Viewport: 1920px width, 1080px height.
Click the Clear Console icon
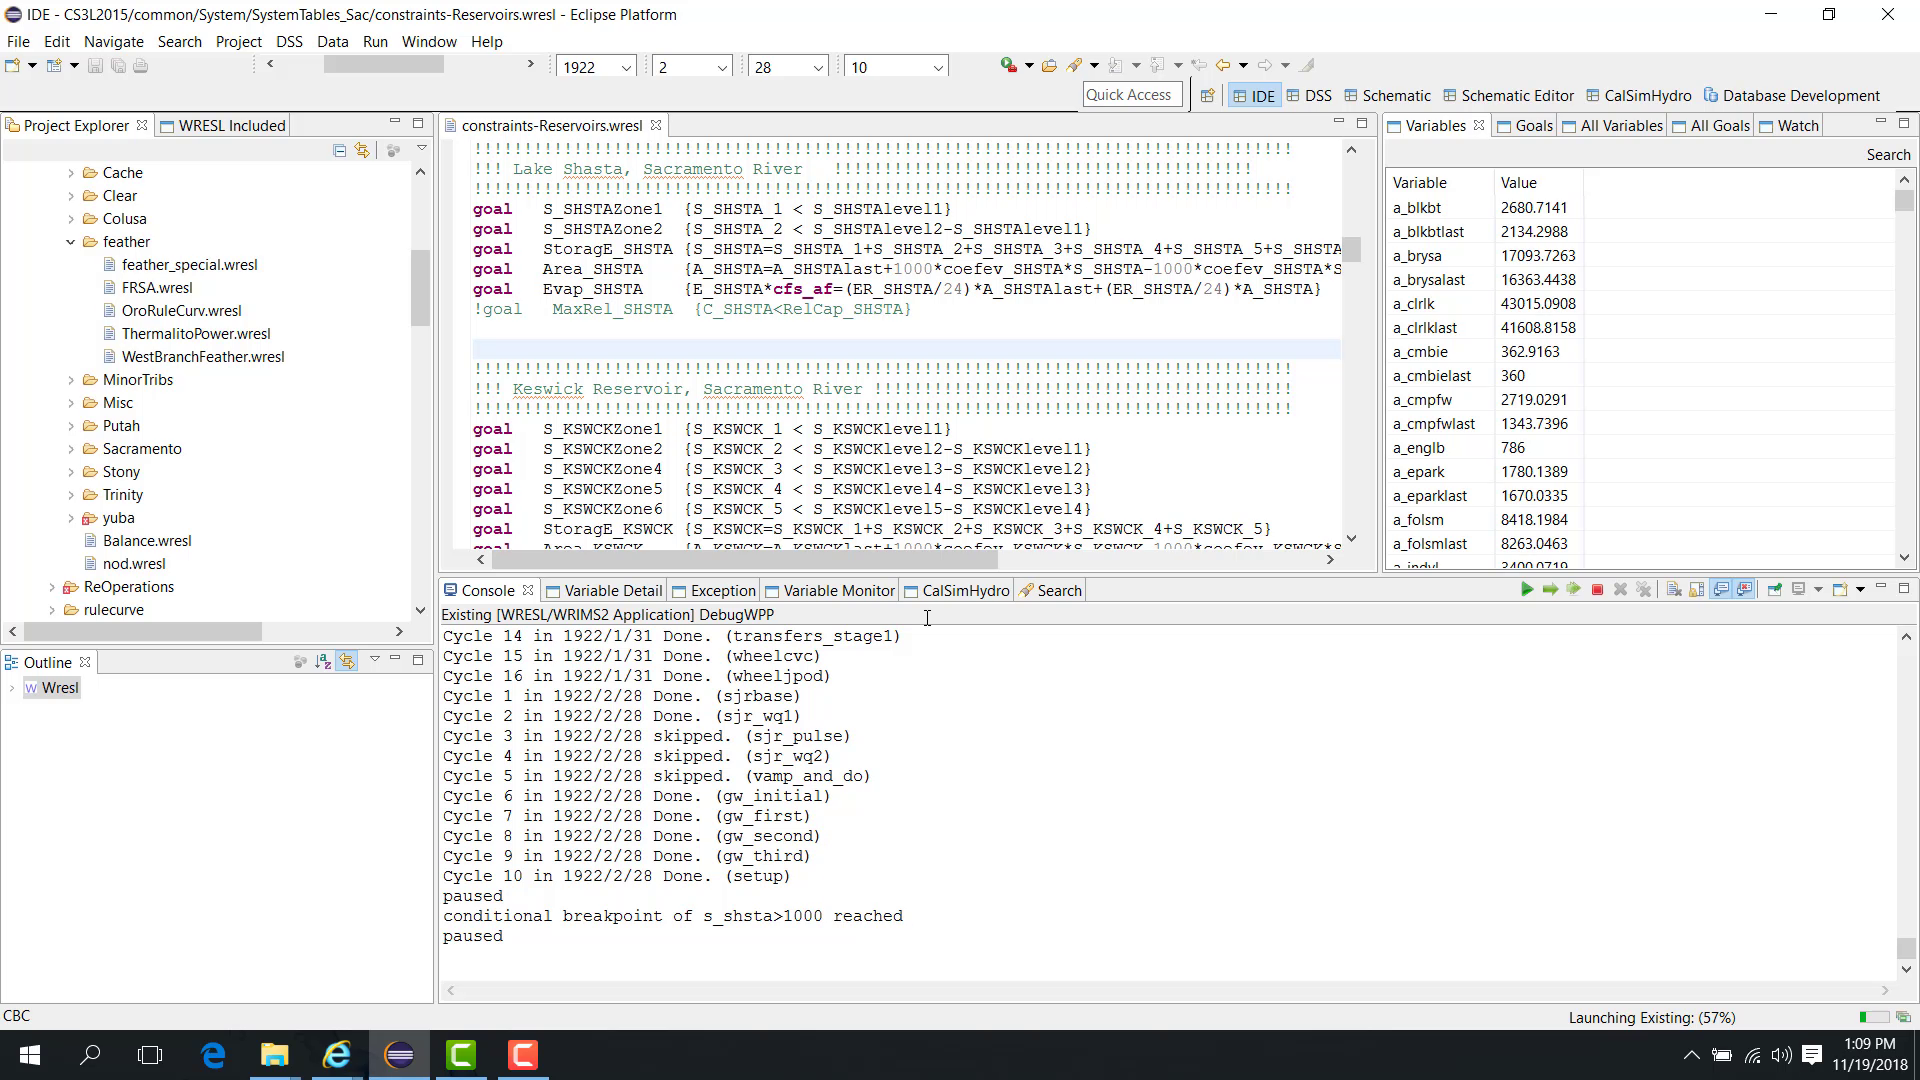click(1674, 590)
